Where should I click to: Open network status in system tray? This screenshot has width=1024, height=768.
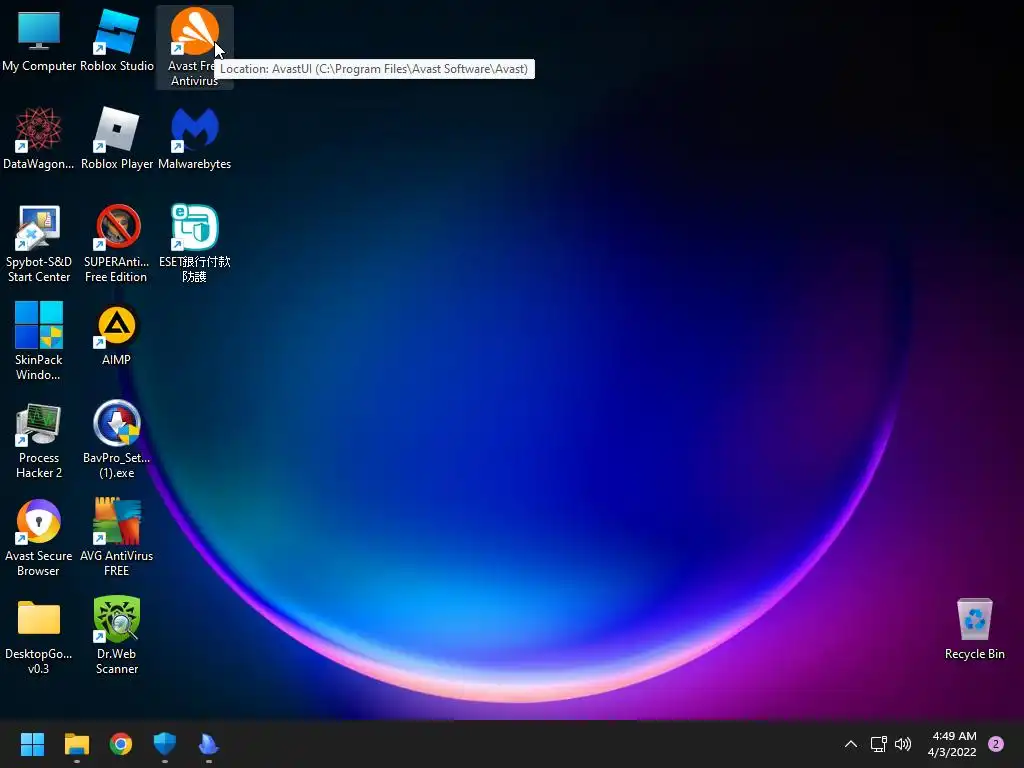[878, 744]
